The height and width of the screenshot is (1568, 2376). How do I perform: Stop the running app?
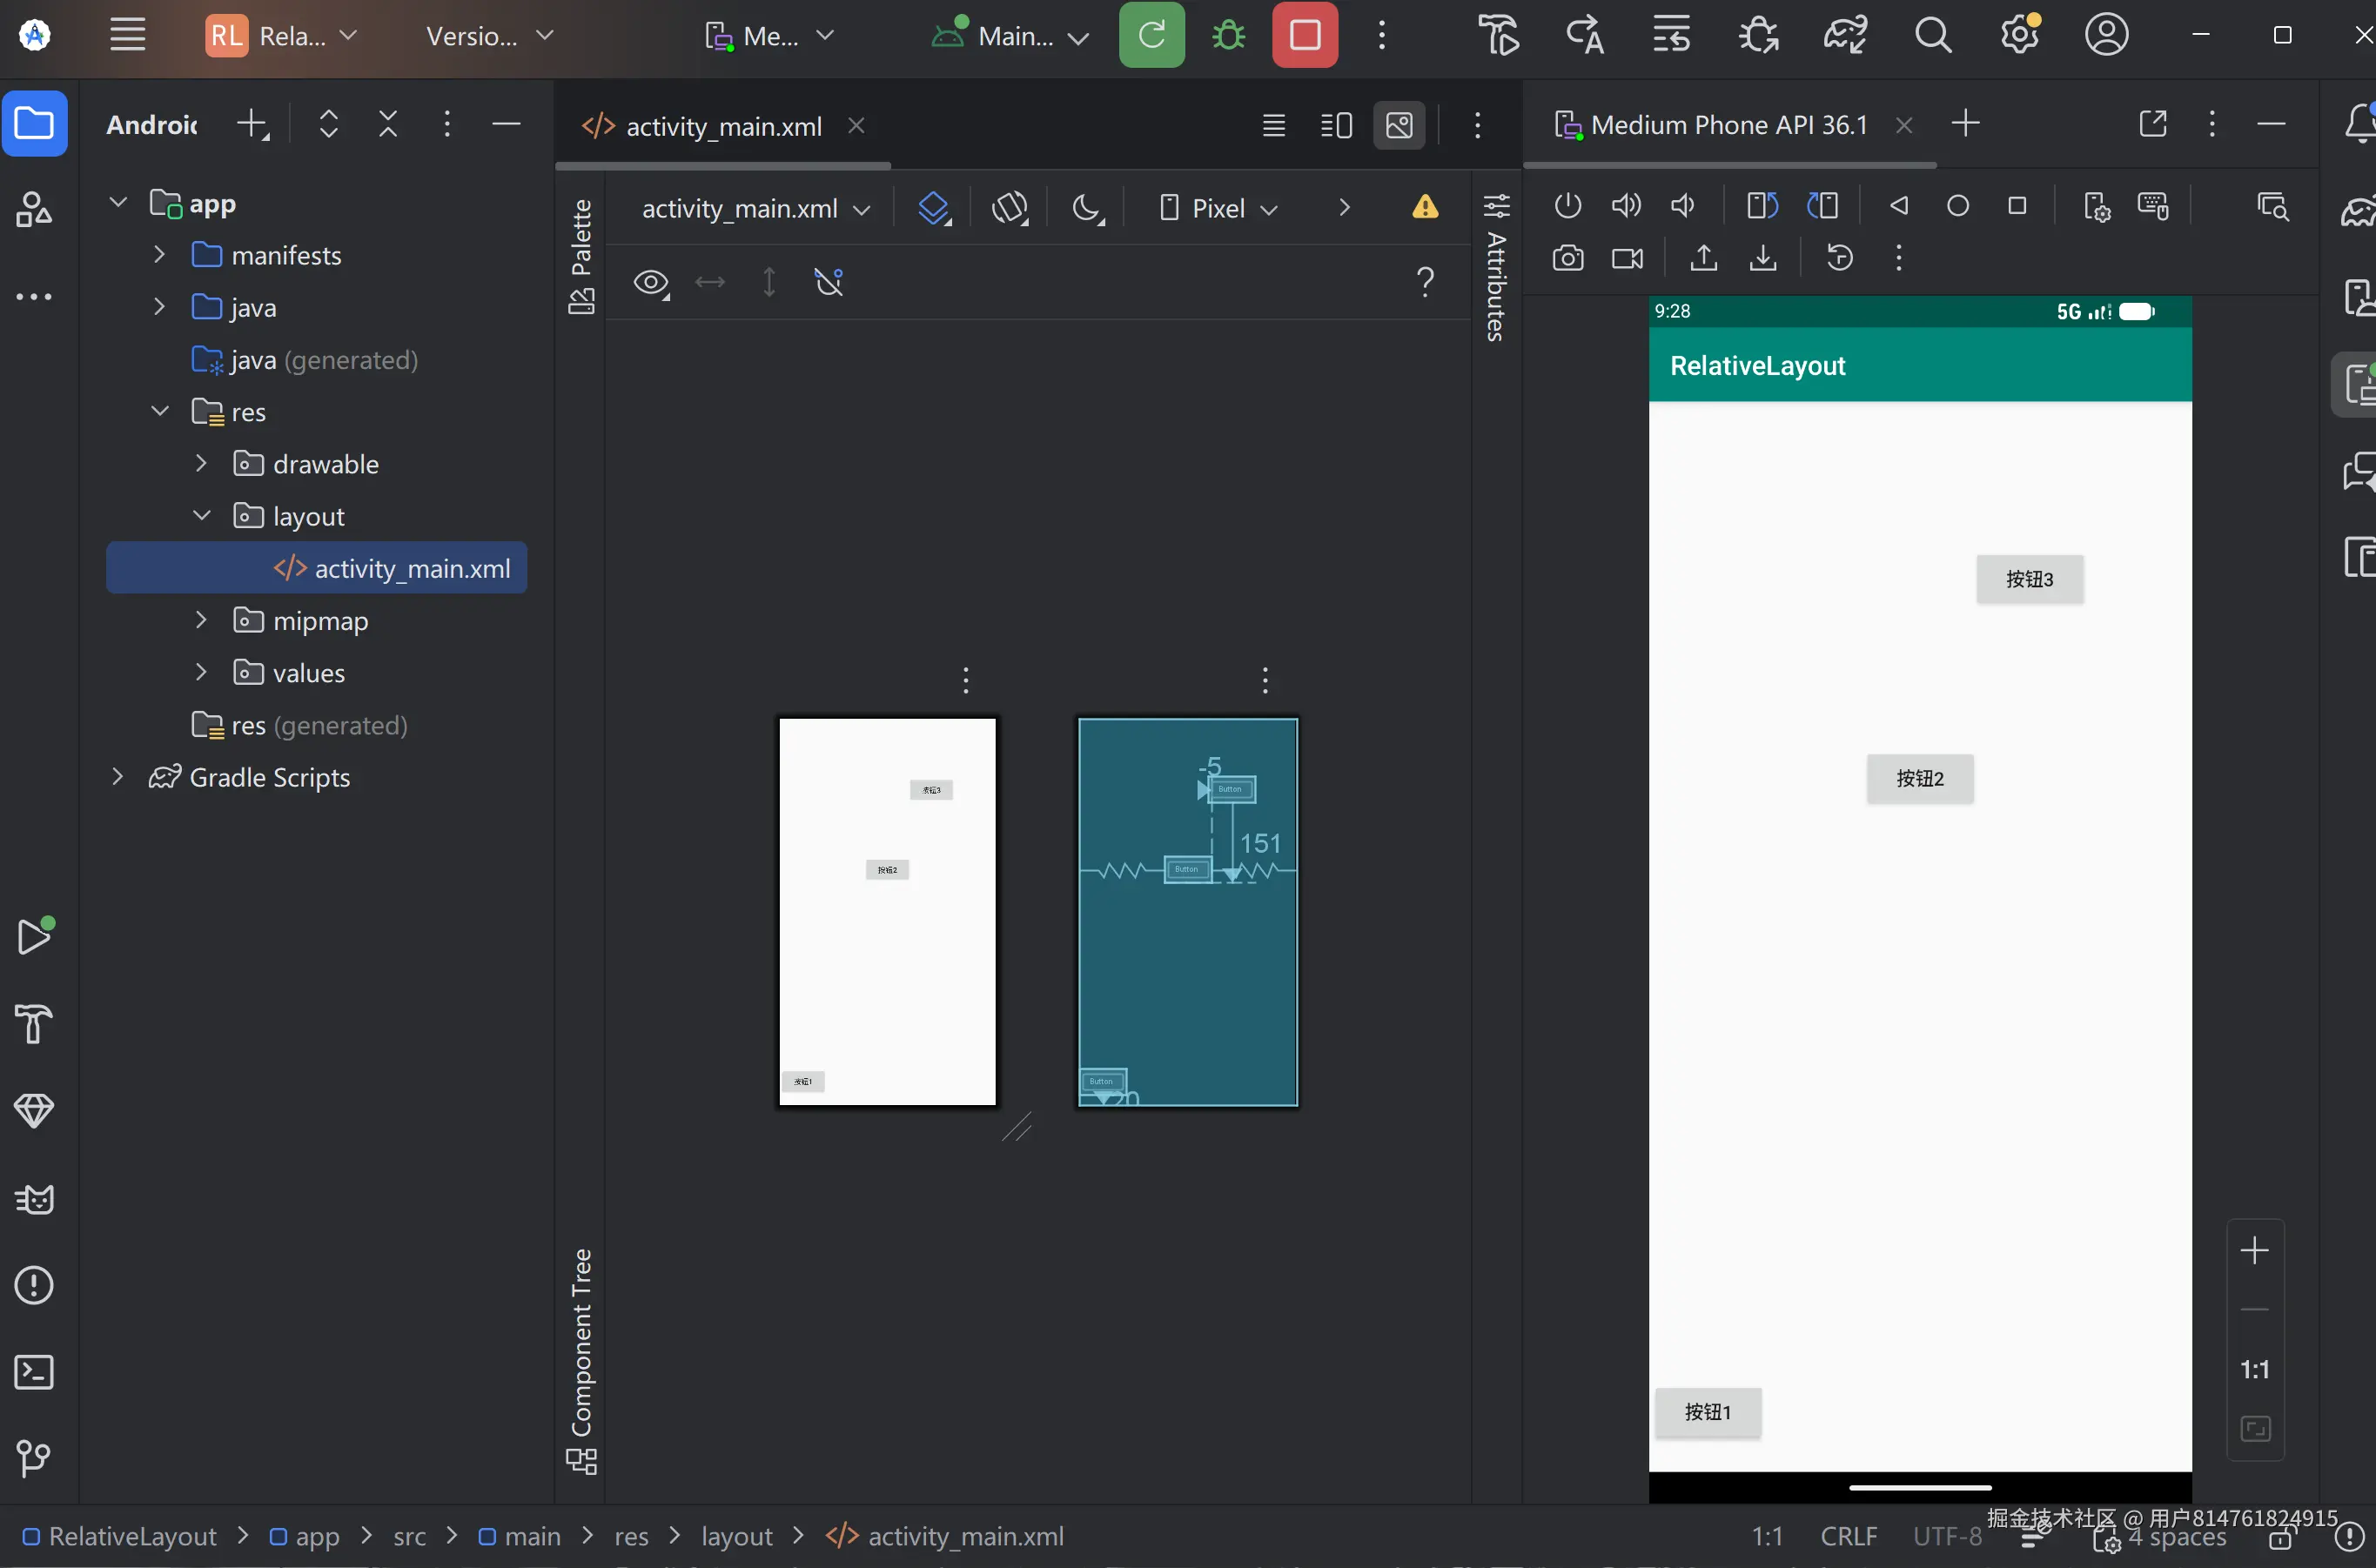1305,35
